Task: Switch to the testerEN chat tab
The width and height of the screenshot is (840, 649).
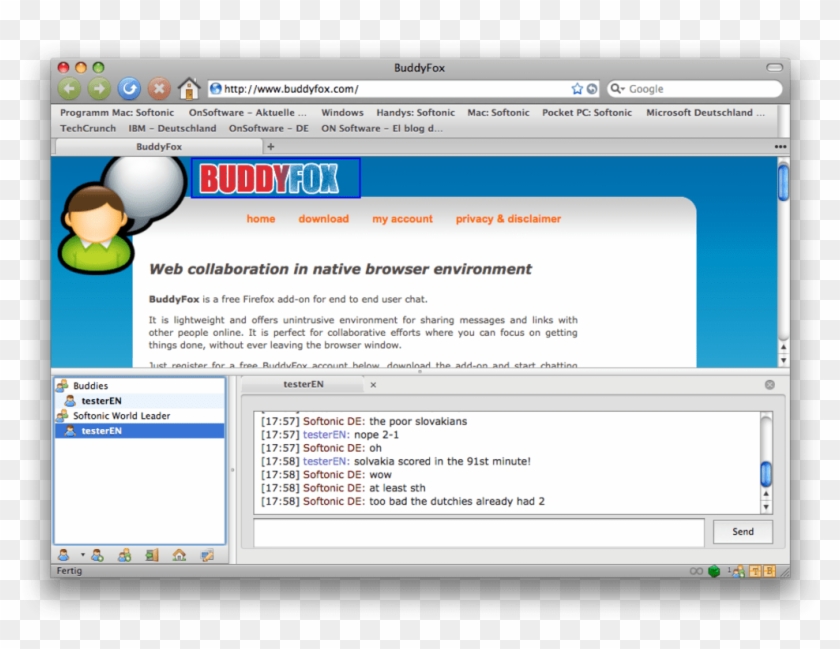Action: 303,384
